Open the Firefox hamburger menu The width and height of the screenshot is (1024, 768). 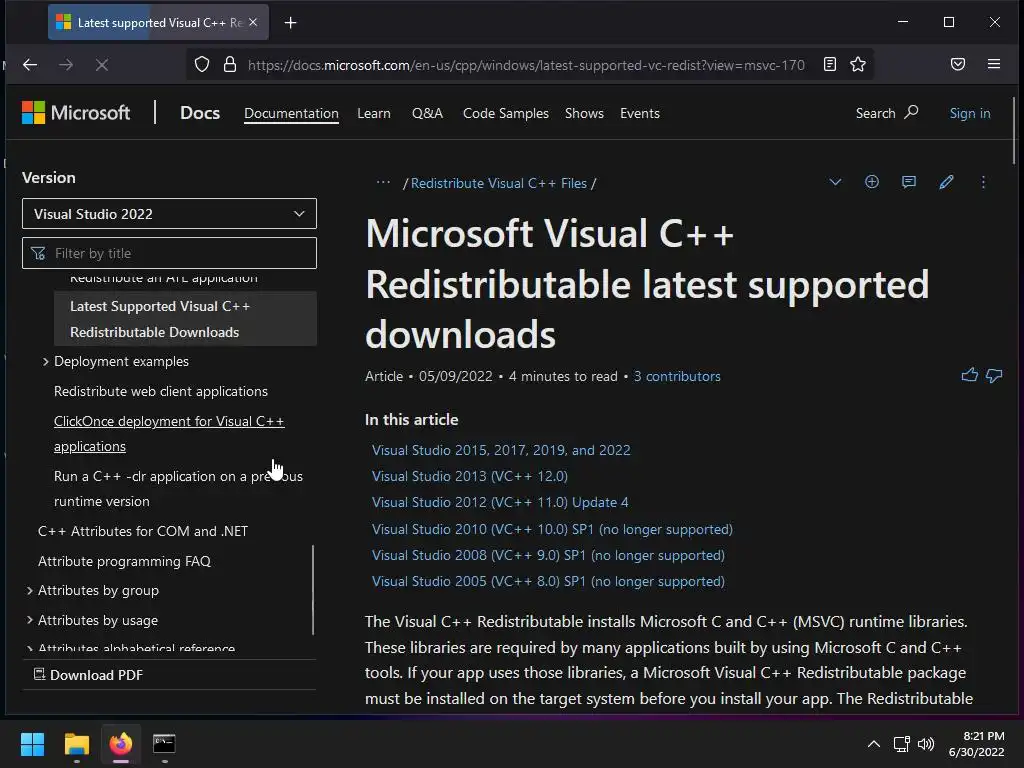point(993,64)
